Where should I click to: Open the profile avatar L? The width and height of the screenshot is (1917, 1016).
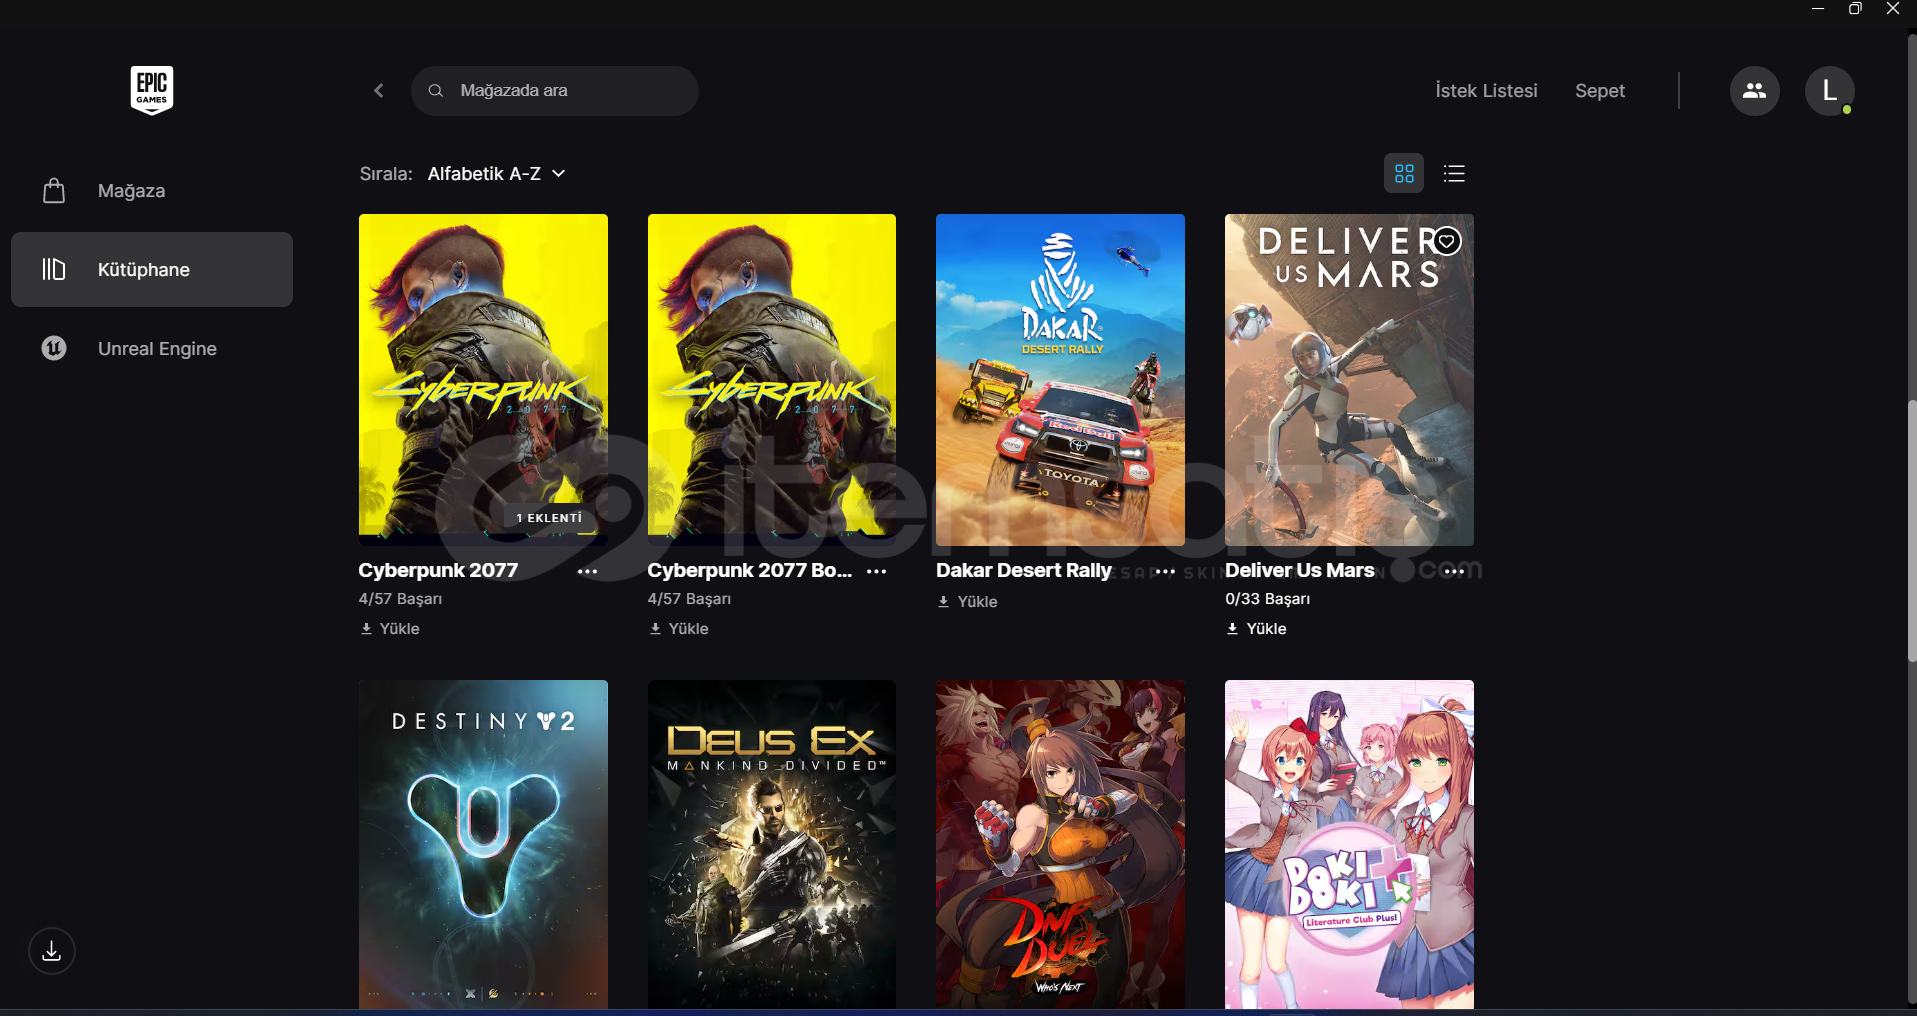1829,91
